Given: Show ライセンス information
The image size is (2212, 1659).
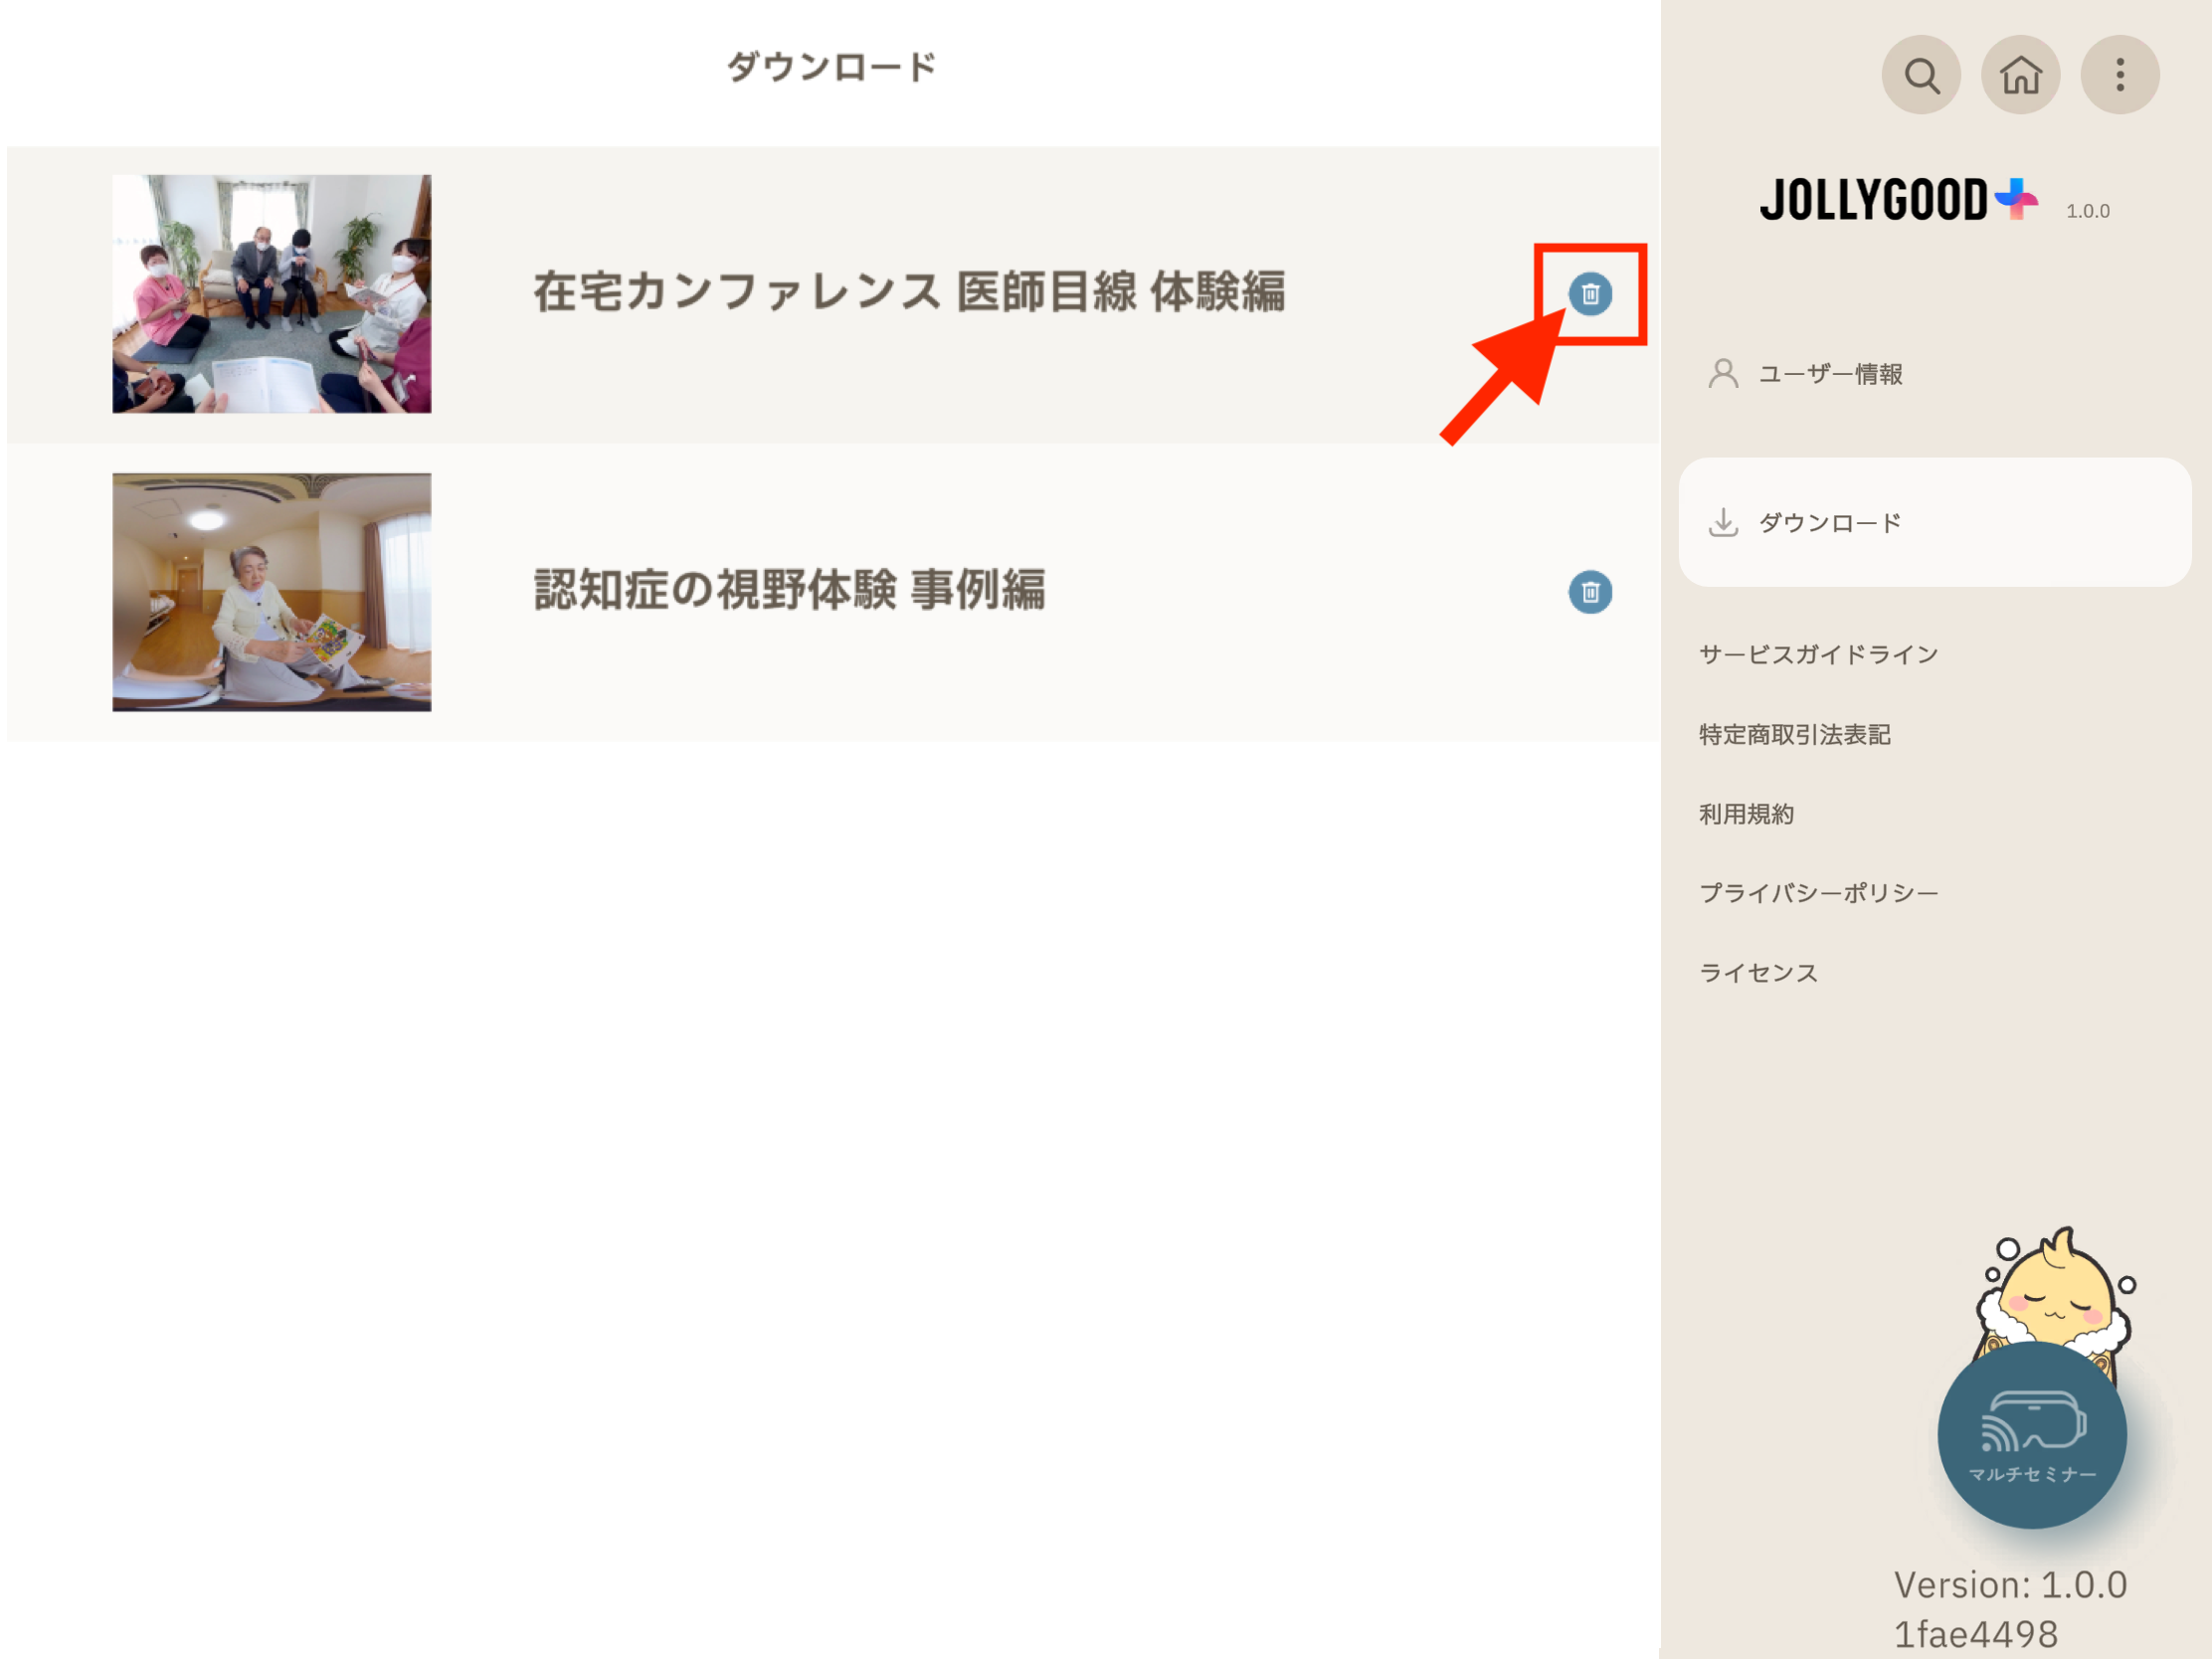Looking at the screenshot, I should point(1758,971).
